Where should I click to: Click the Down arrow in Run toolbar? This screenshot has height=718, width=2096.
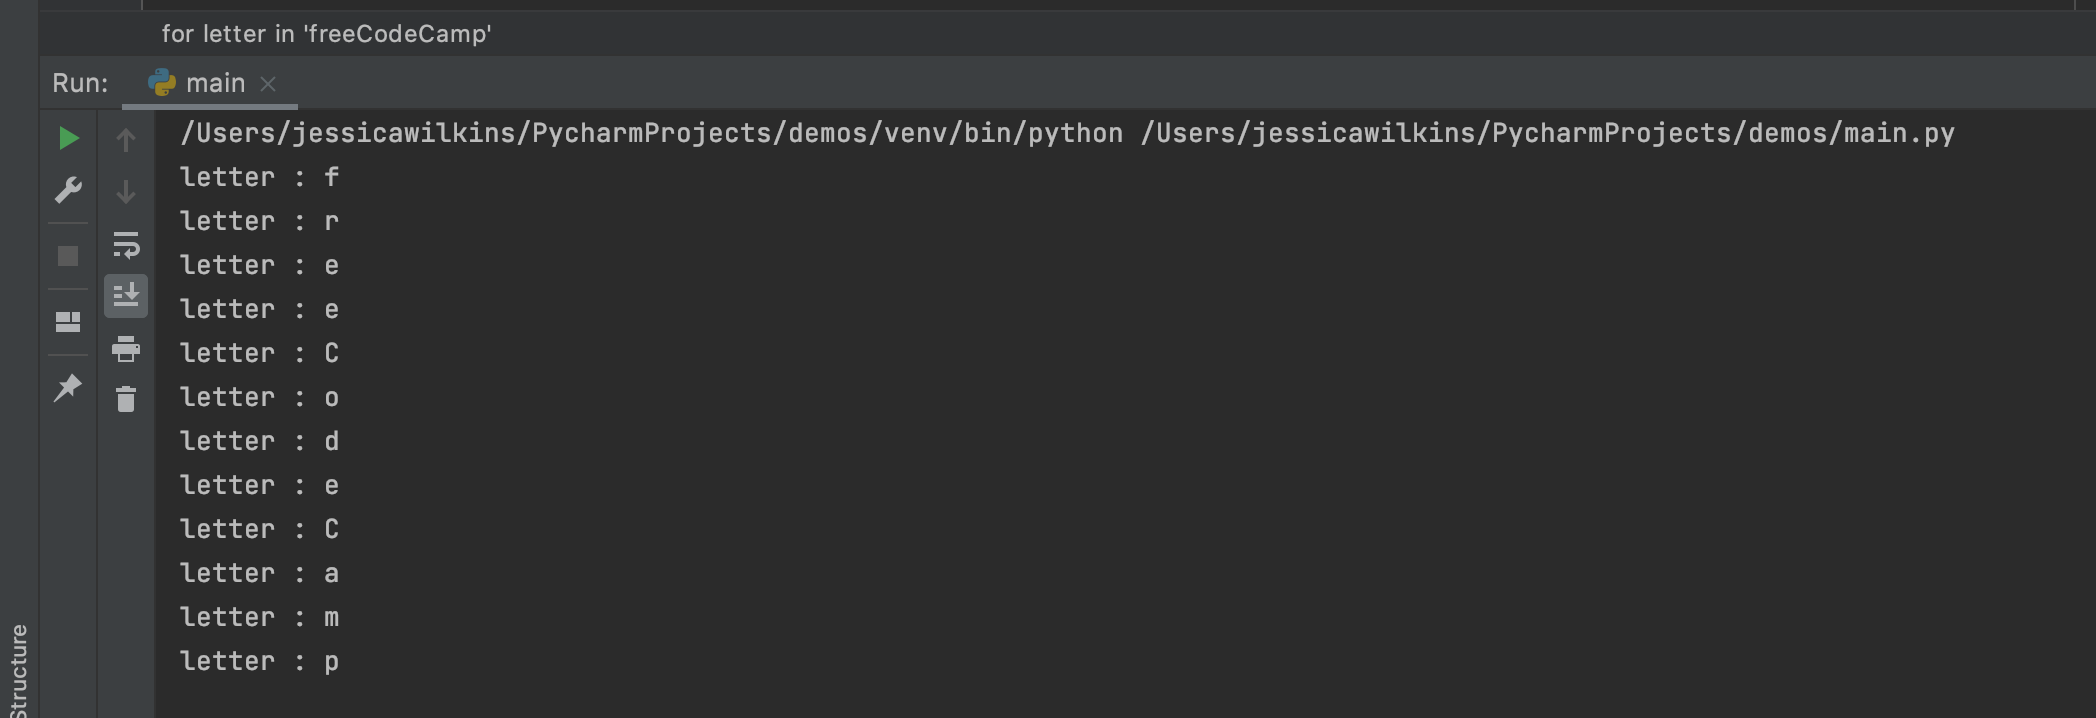tap(126, 192)
